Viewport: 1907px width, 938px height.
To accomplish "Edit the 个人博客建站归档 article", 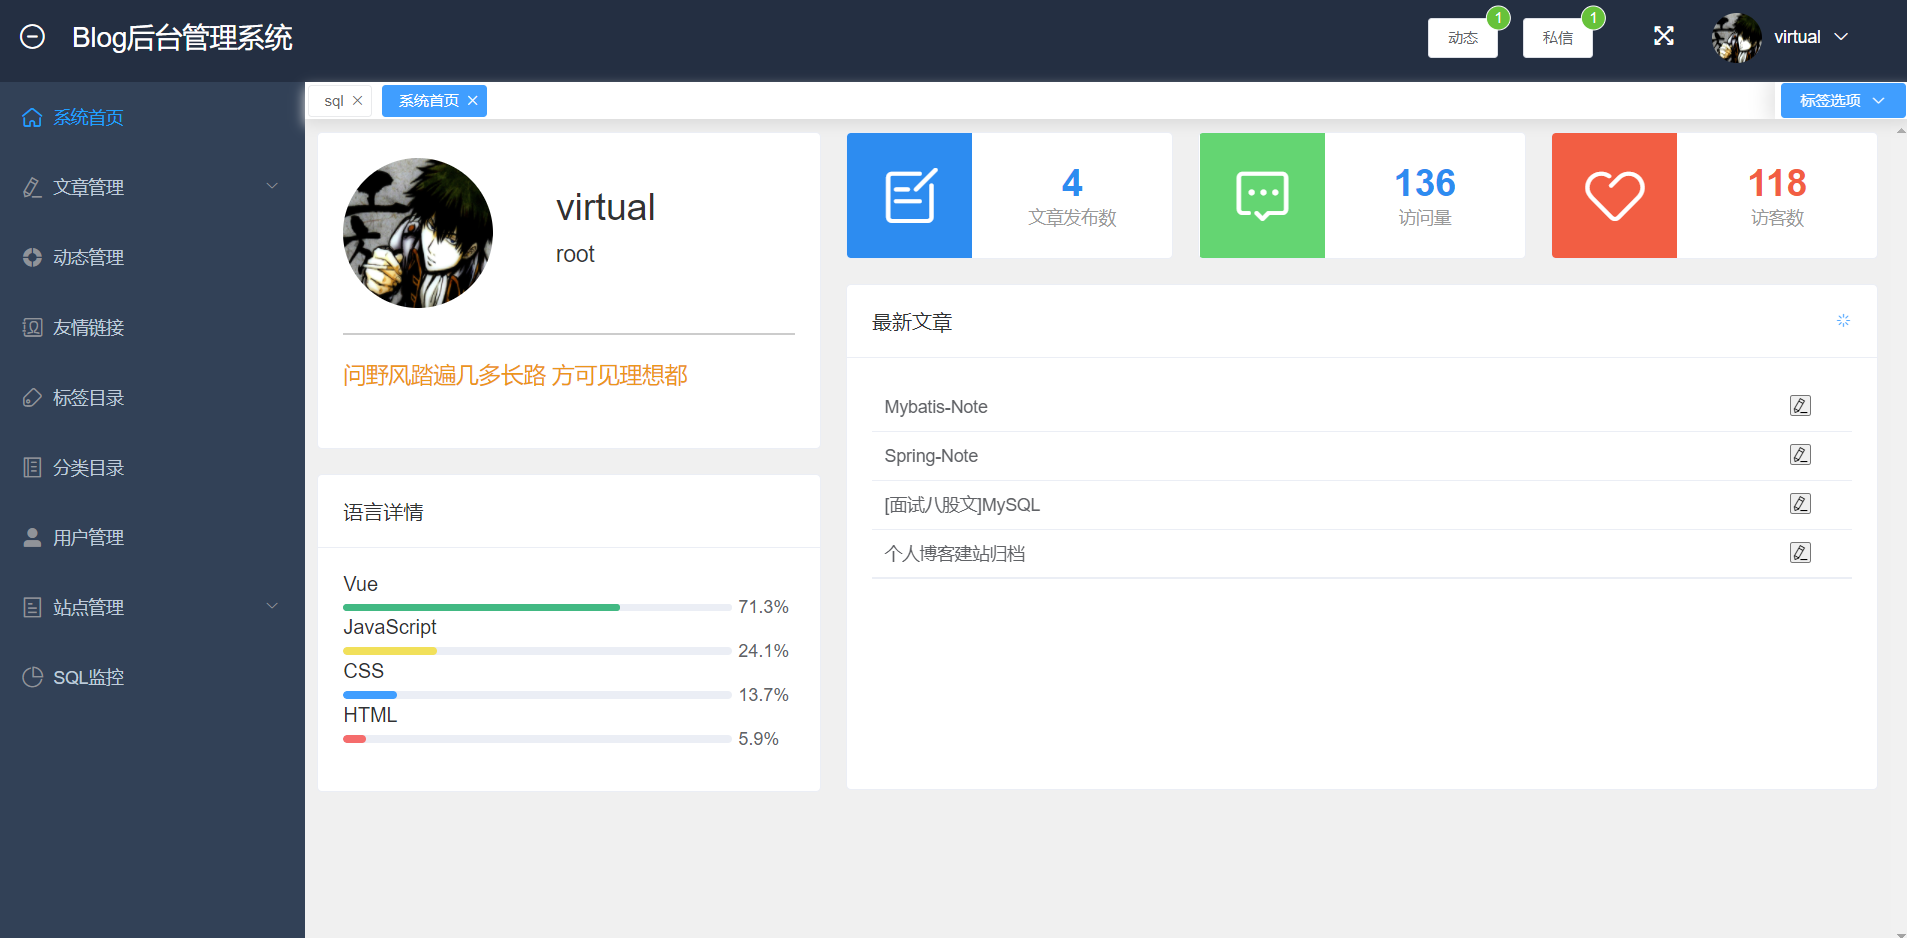I will [1800, 553].
